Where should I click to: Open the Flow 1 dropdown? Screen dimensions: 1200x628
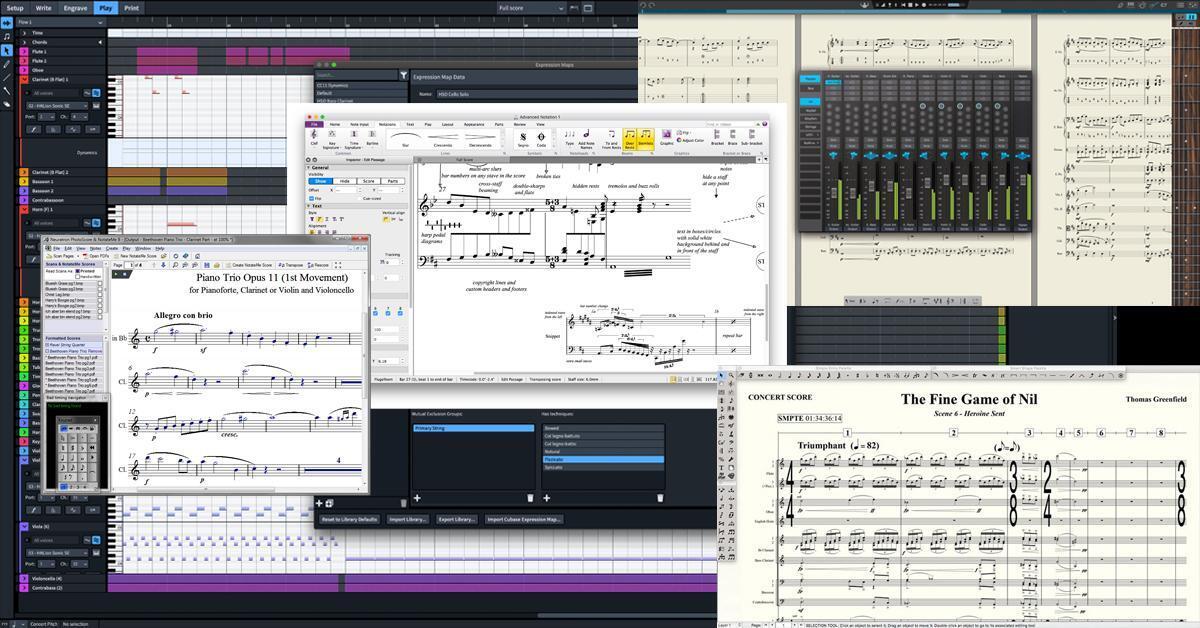(61, 21)
